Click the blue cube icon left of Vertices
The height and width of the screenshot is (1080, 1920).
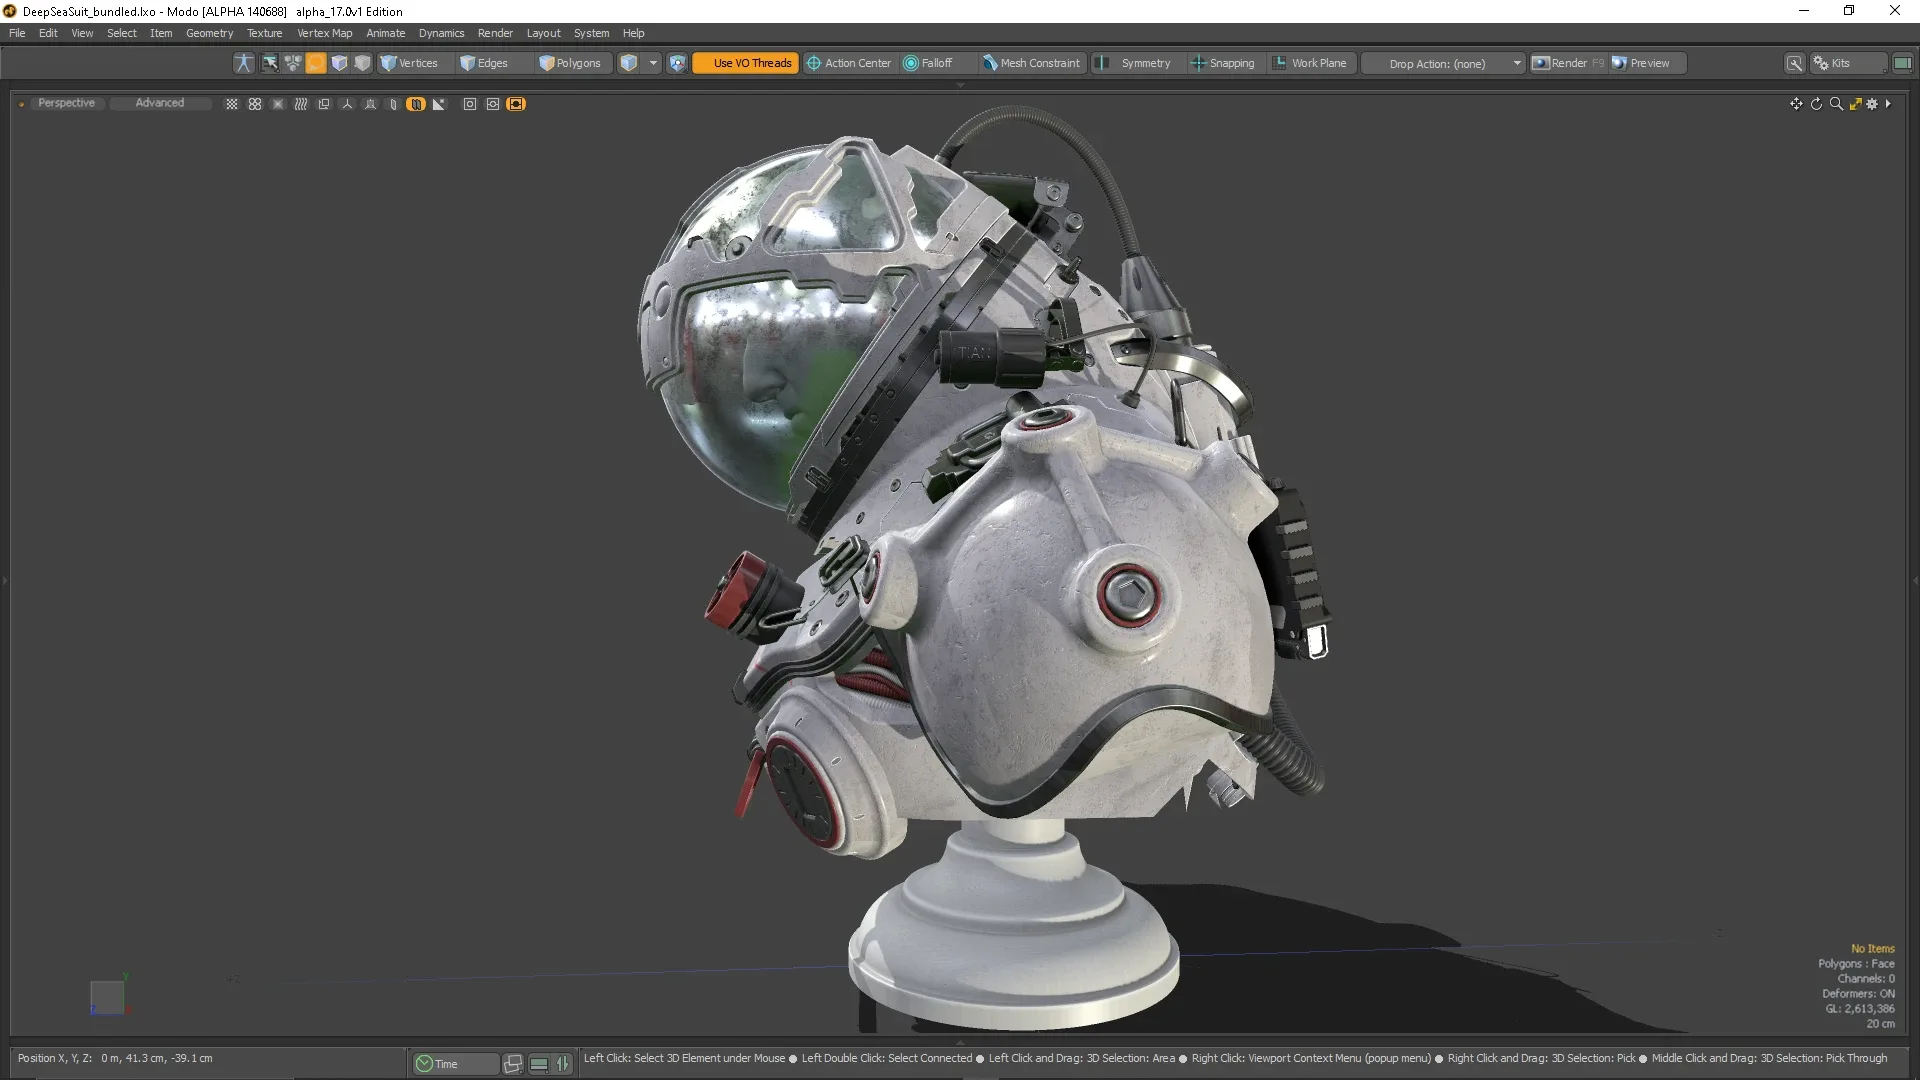click(x=339, y=63)
